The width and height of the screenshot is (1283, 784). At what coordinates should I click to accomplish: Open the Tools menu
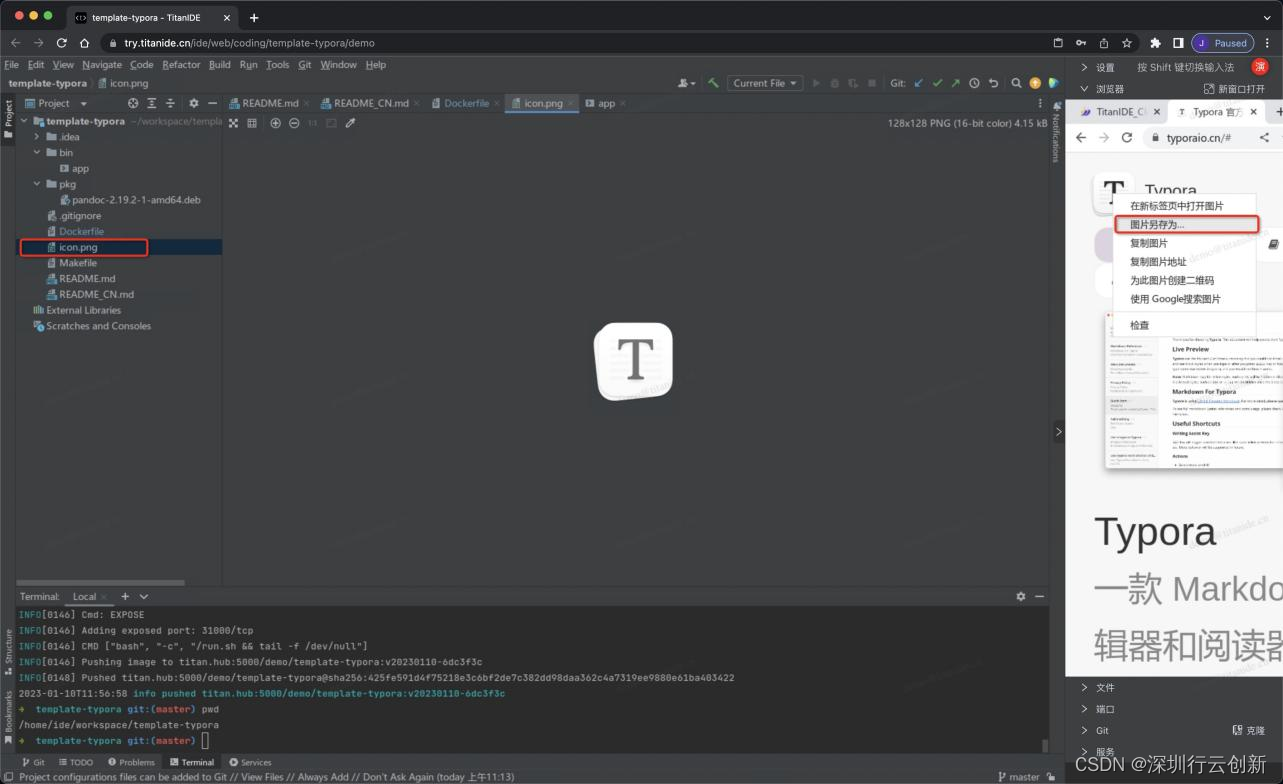pos(277,65)
